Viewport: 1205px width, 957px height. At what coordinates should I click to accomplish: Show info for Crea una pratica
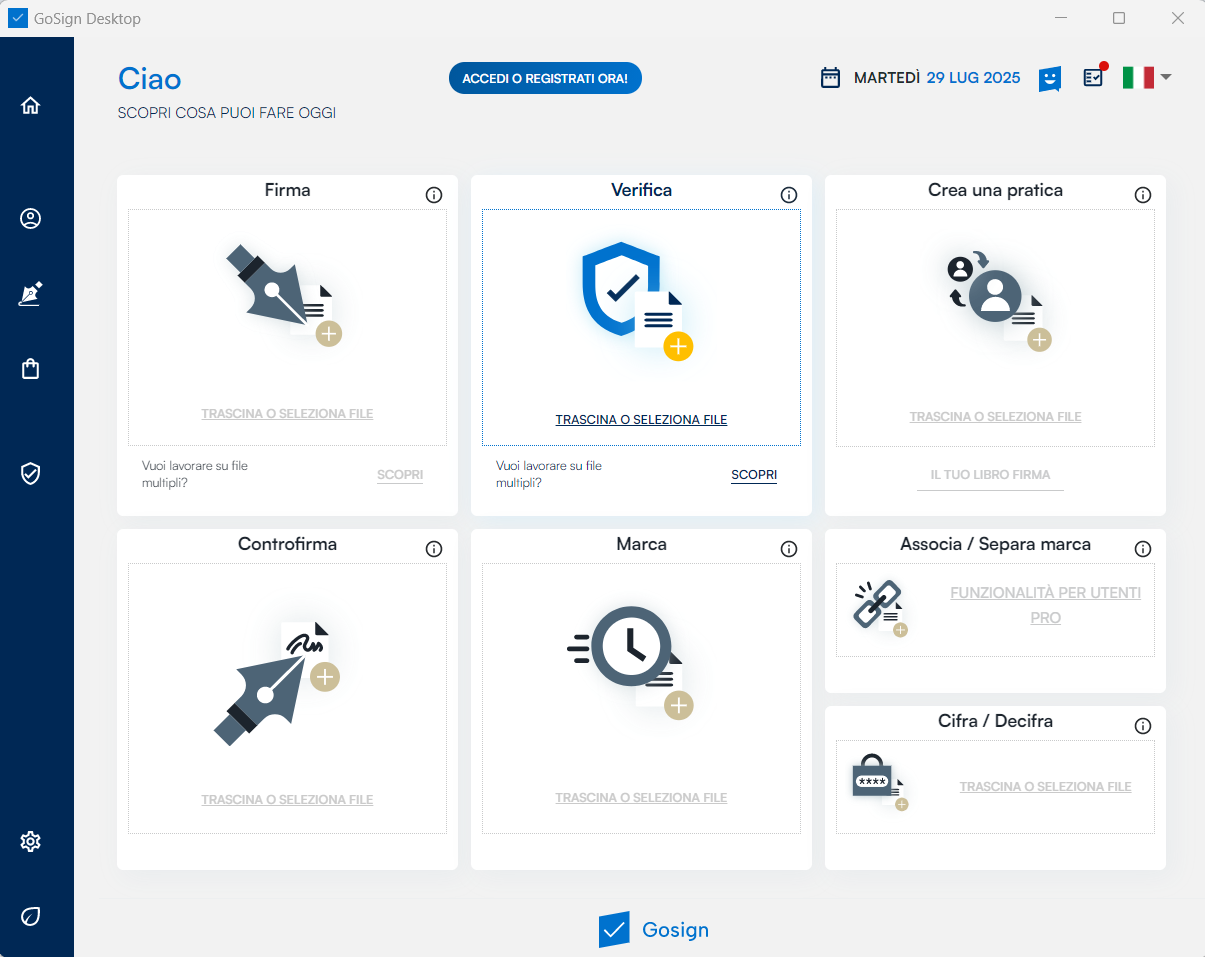1143,195
